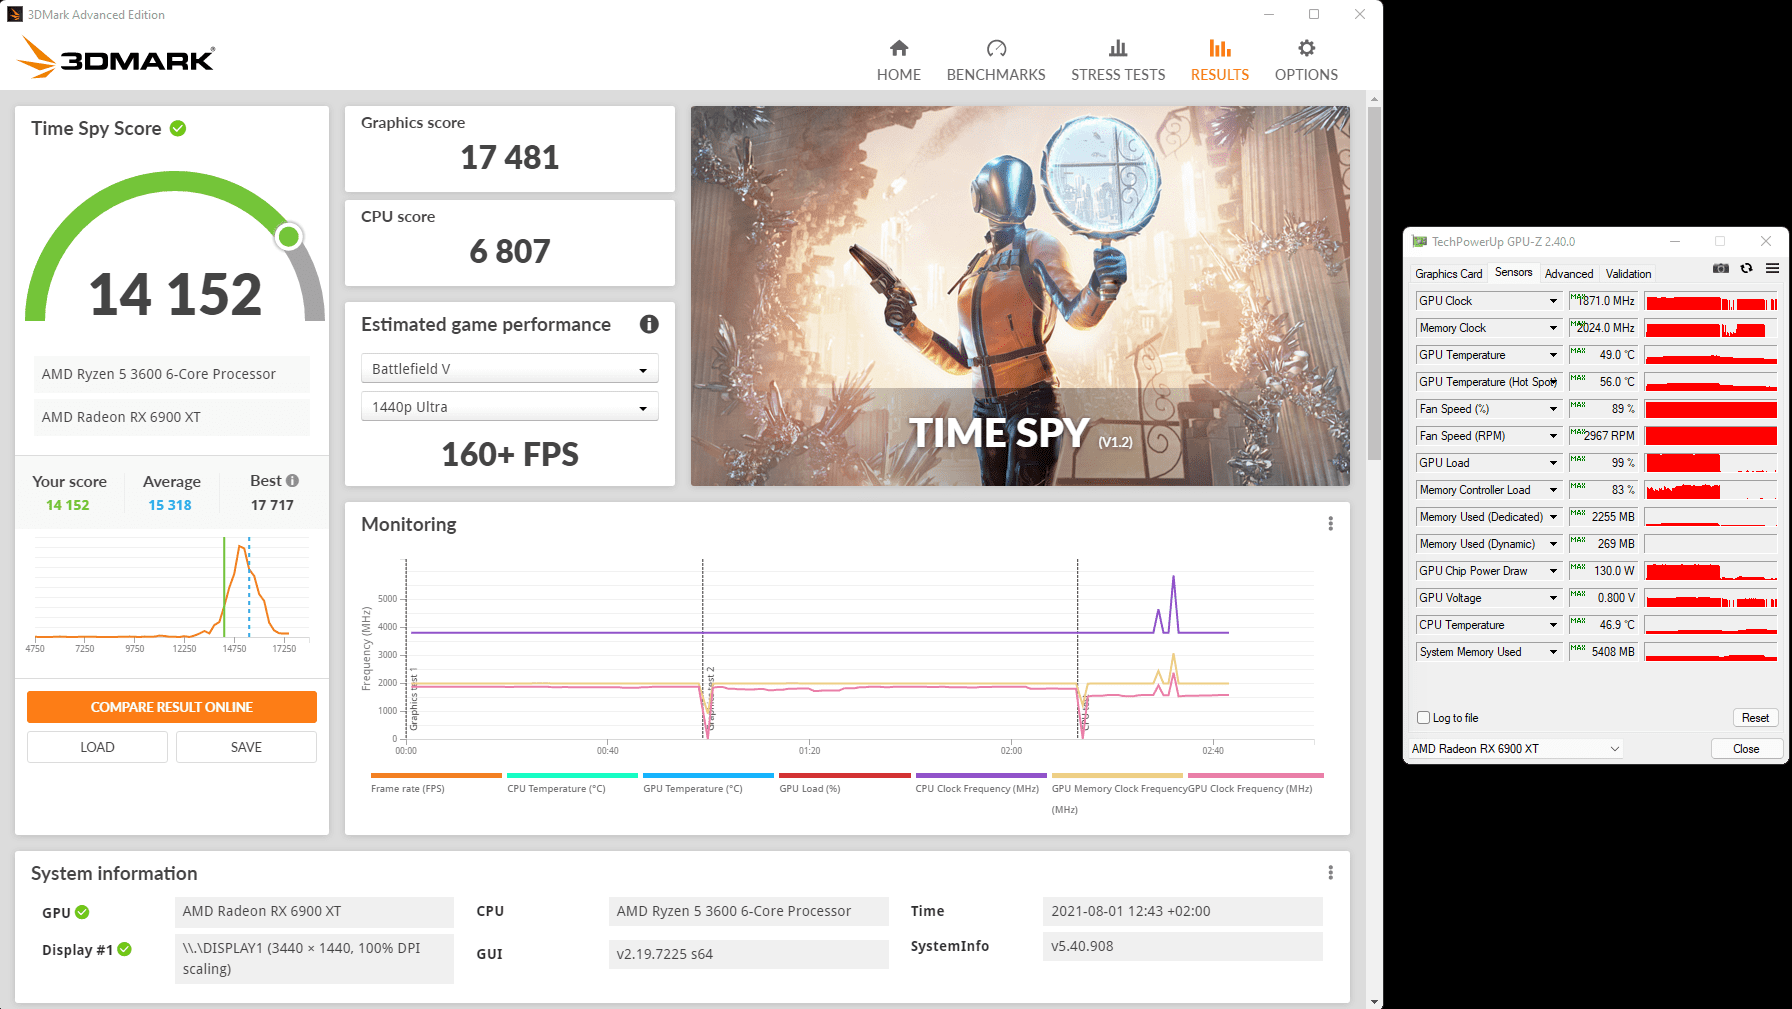Image resolution: width=1792 pixels, height=1009 pixels.
Task: Click the Average score 15 318
Action: 170,505
